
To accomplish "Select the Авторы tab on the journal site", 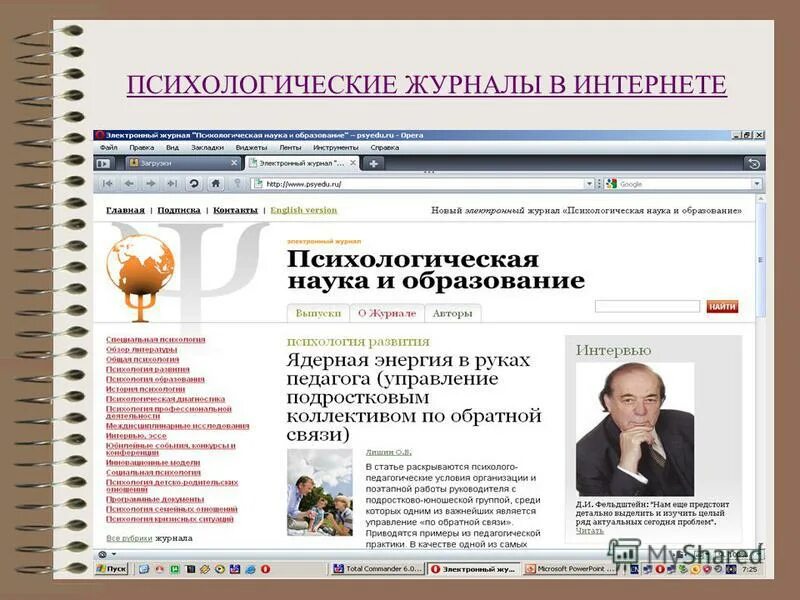I will coord(453,313).
